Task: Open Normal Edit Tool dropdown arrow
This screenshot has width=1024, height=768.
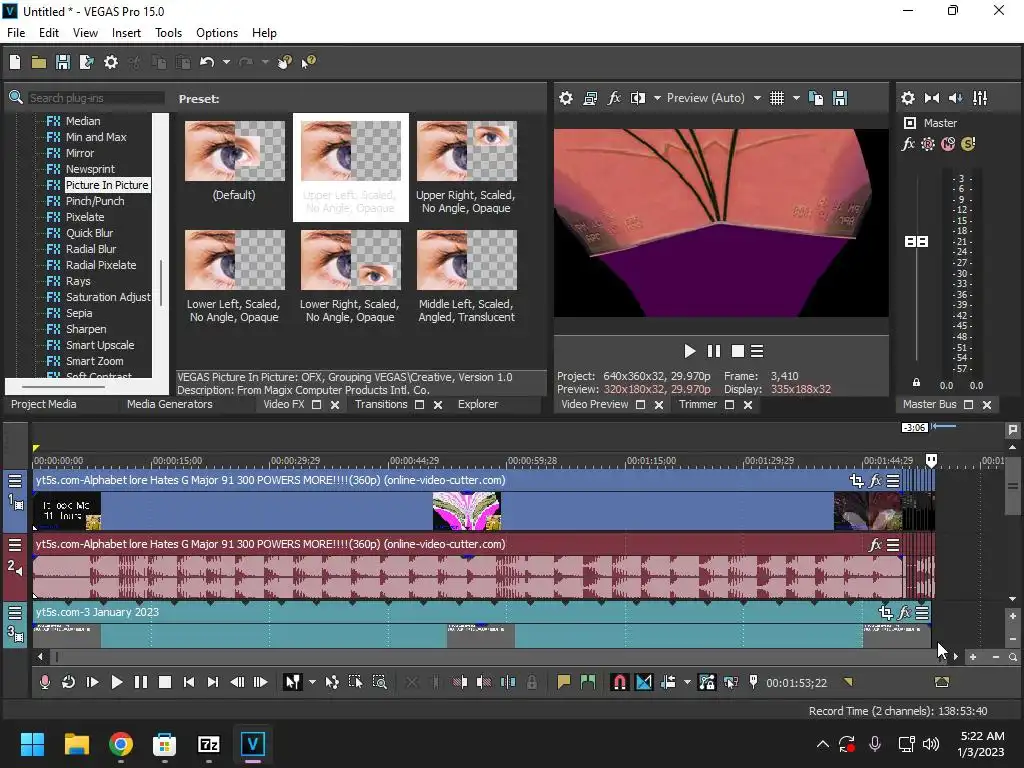Action: point(312,682)
